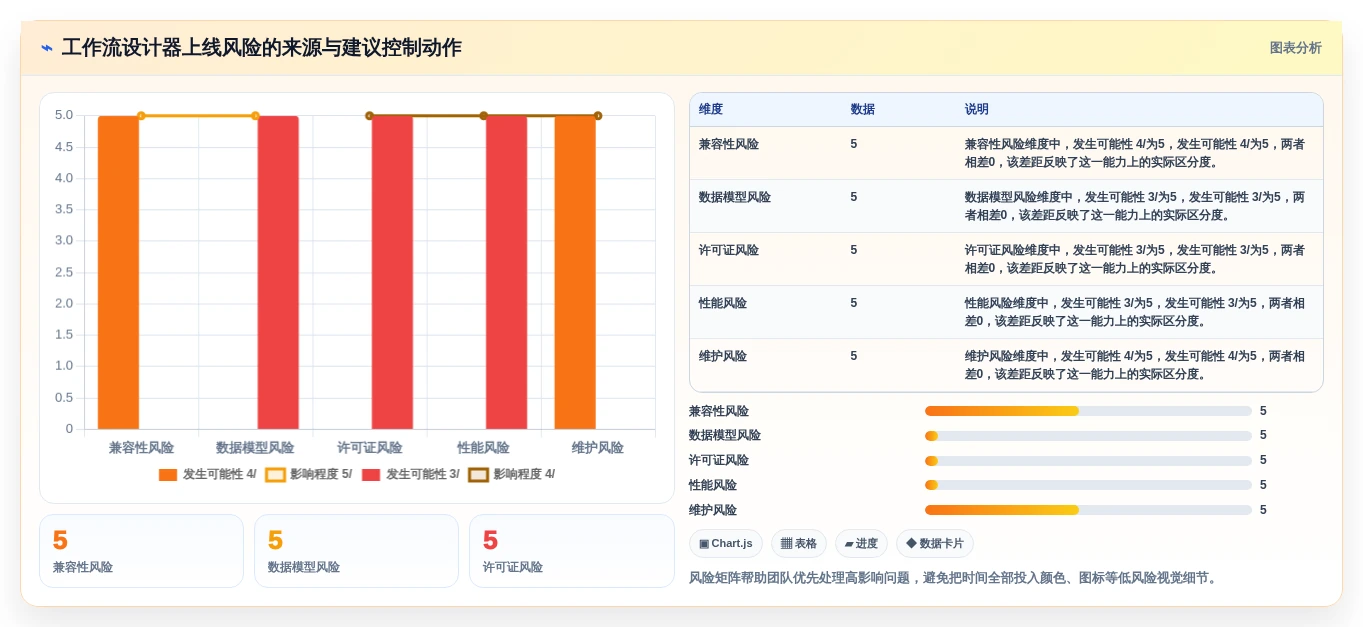
Task: Toggle the red 发生可能性 3/ legend entry
Action: click(x=411, y=474)
